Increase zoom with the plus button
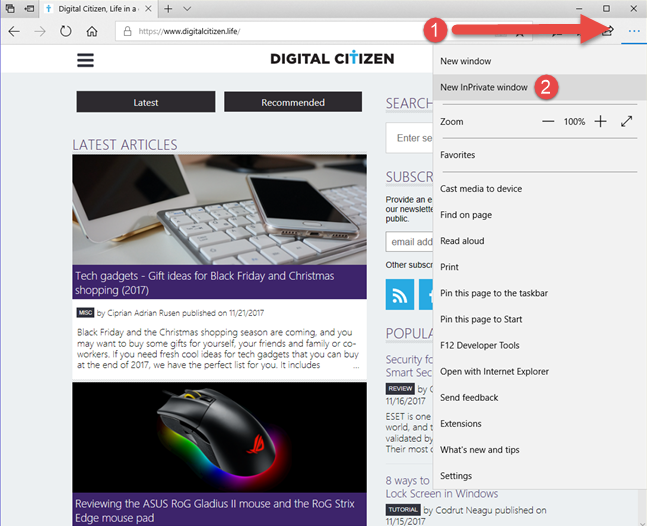Screen dimensions: 647x526 click(x=600, y=121)
